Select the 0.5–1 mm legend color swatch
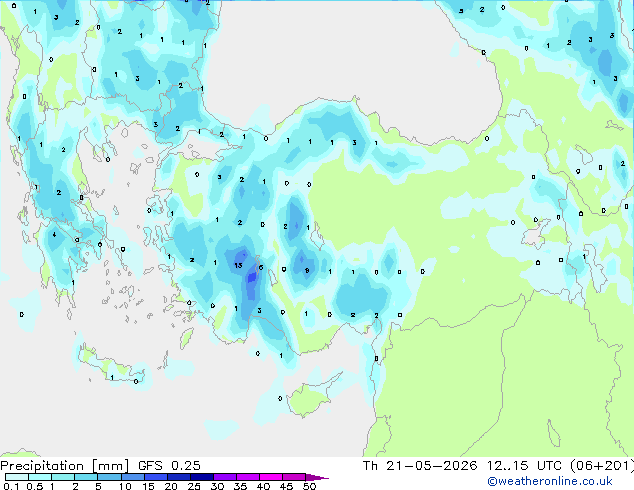 pyautogui.click(x=40, y=477)
